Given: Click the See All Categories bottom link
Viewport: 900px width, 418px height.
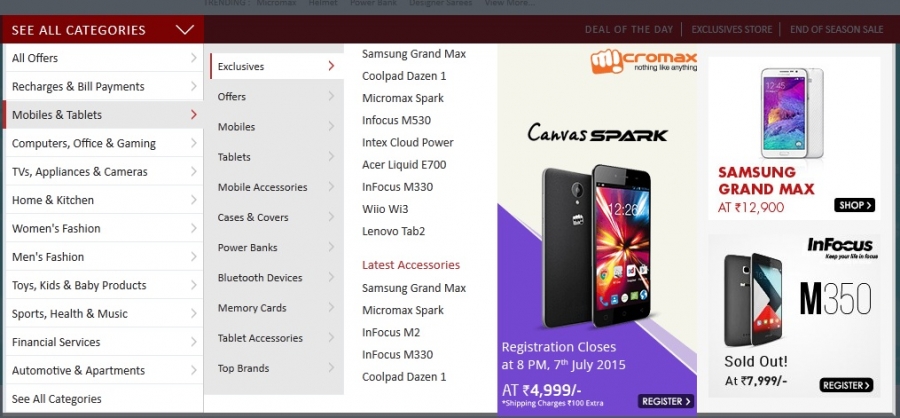Looking at the screenshot, I should click(57, 398).
